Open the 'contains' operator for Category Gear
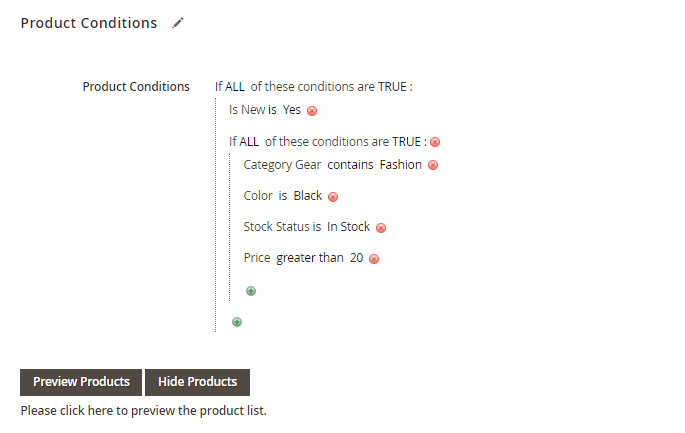The height and width of the screenshot is (433, 685). tap(350, 165)
